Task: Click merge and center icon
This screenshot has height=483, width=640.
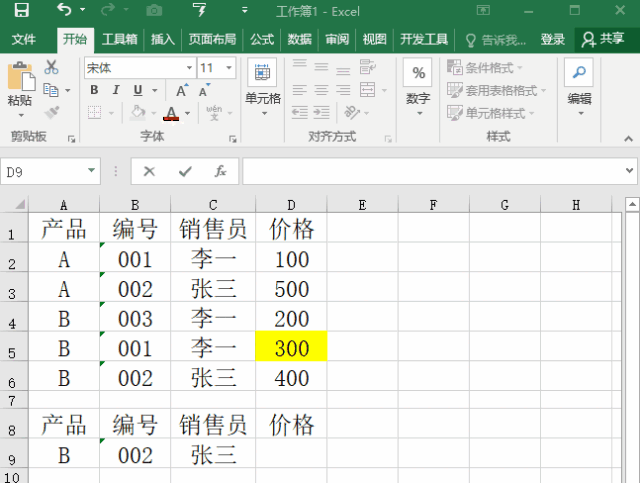Action: [x=368, y=90]
